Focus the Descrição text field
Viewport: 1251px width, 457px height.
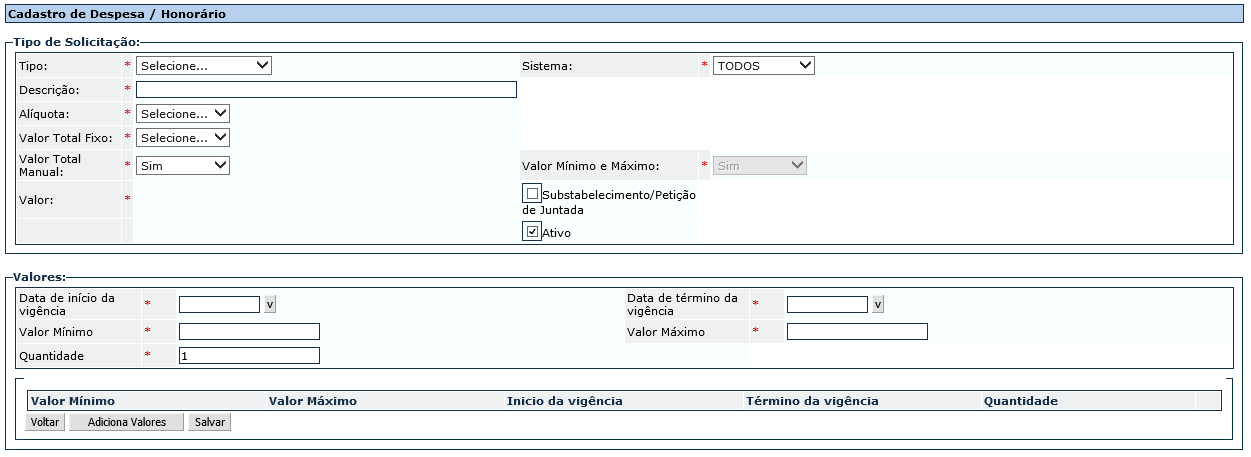tap(326, 89)
